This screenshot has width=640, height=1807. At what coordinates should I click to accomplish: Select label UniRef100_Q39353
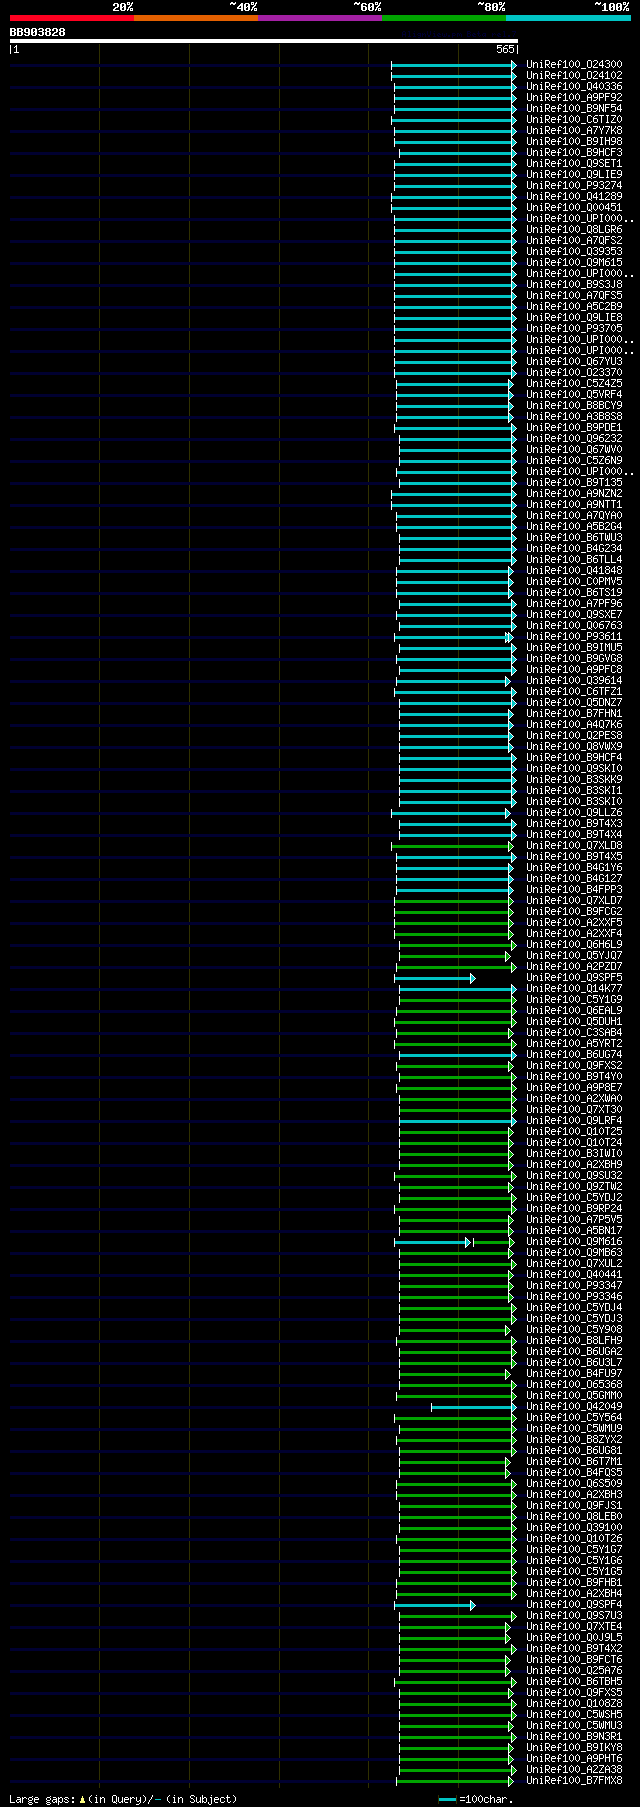coord(574,252)
